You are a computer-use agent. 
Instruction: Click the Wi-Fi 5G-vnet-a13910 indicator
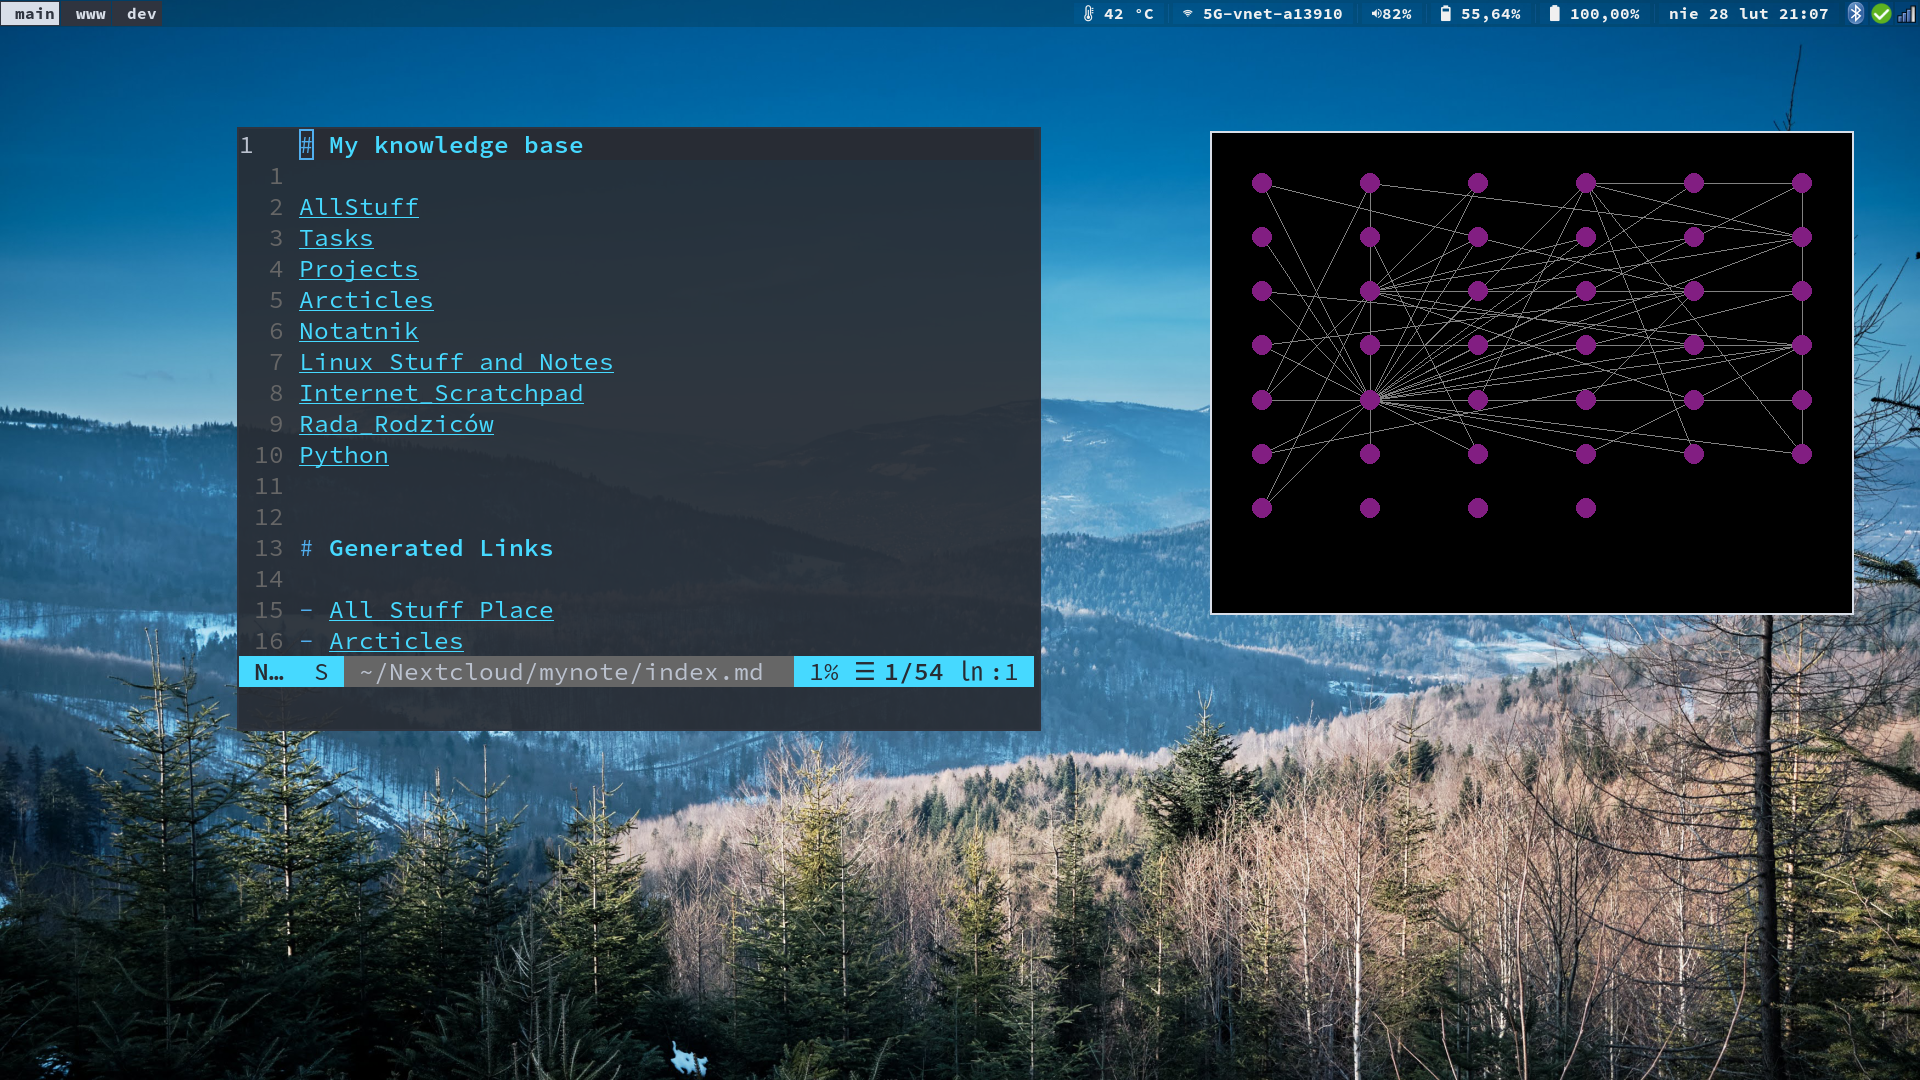[x=1262, y=14]
